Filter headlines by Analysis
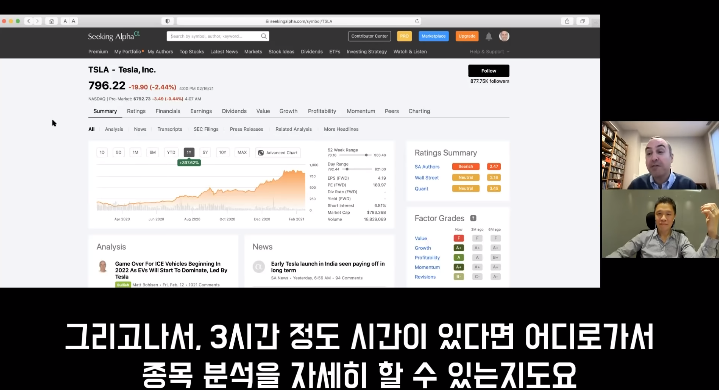719x390 pixels. (x=114, y=129)
